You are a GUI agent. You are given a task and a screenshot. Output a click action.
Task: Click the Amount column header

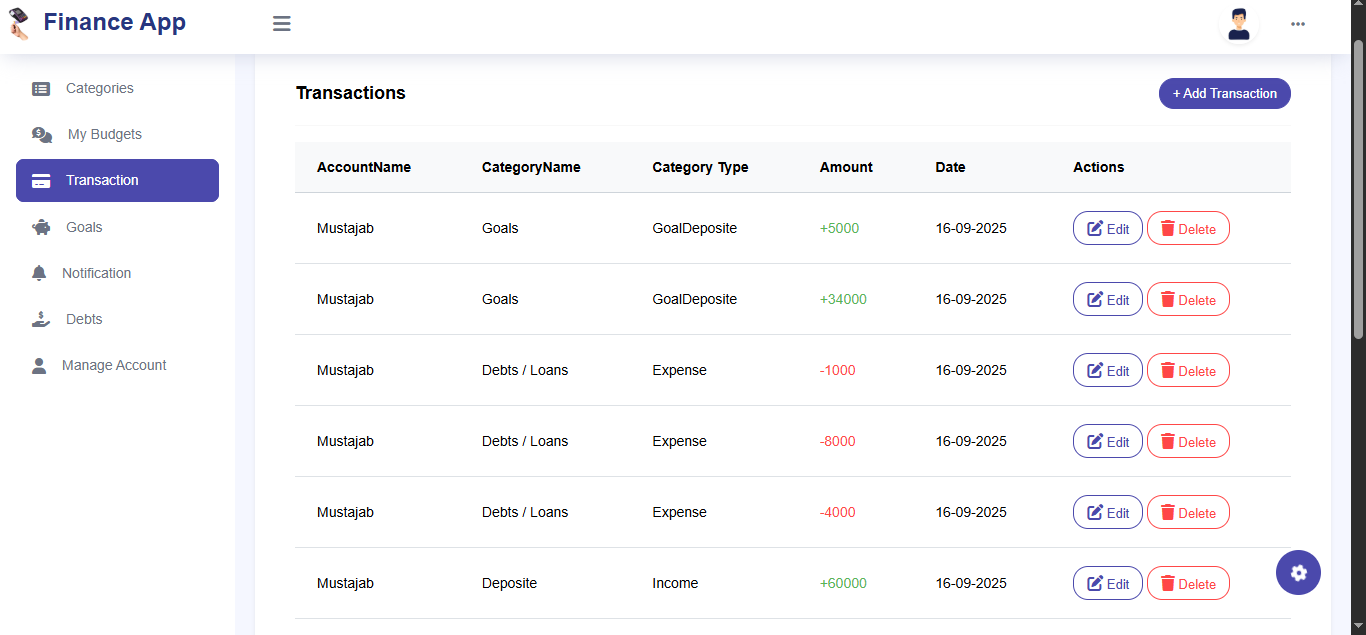click(x=846, y=167)
